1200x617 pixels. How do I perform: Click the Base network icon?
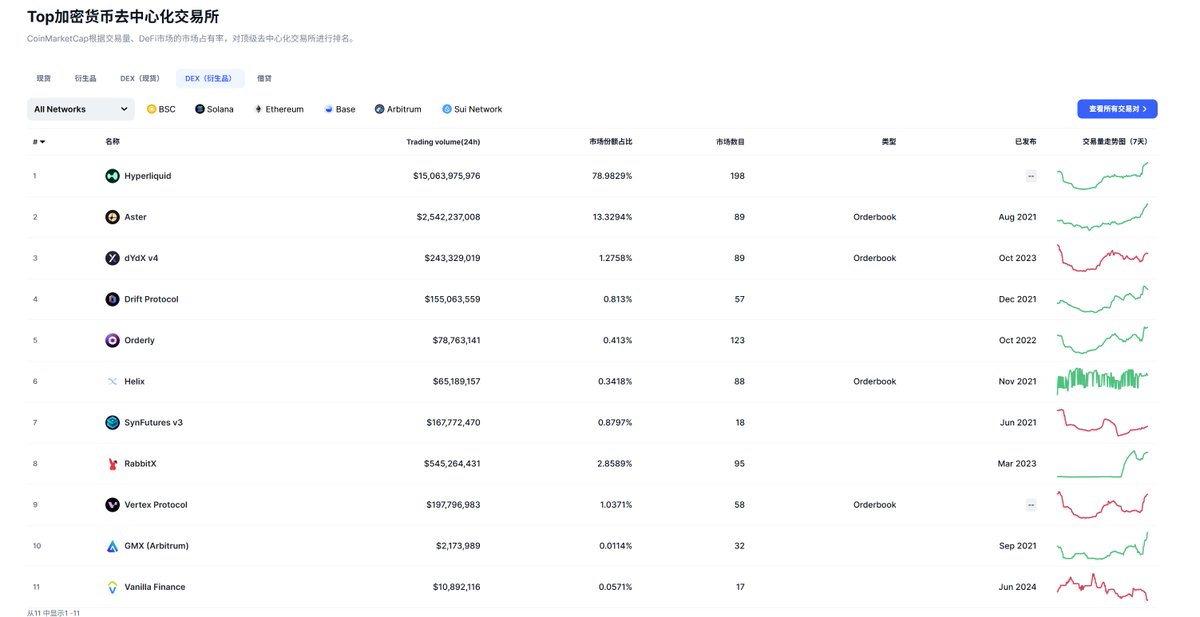328,109
